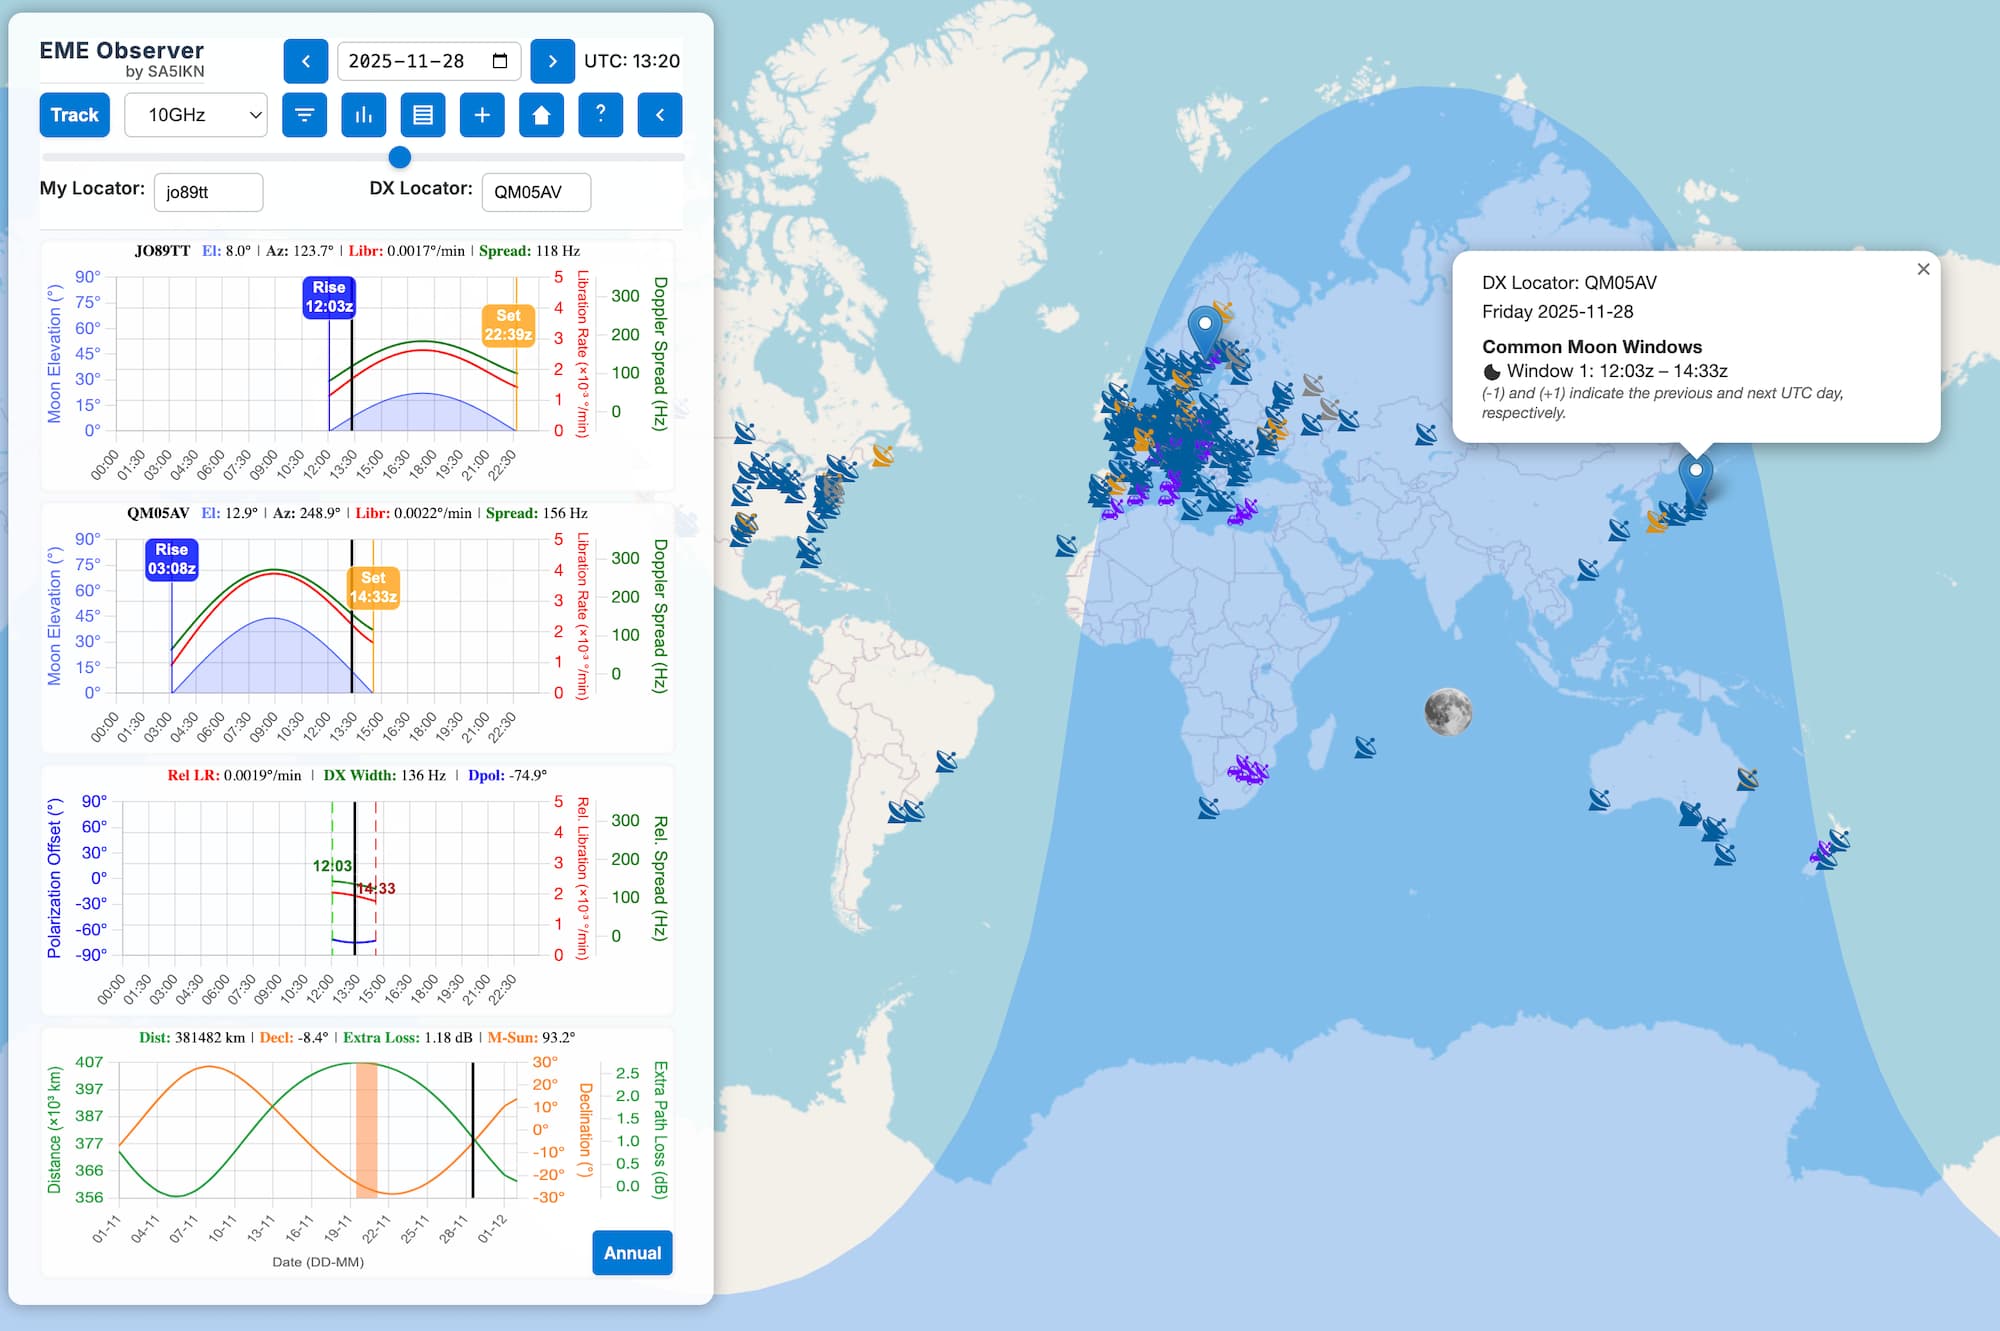
Task: Click the moon icon on the map
Action: [1447, 712]
